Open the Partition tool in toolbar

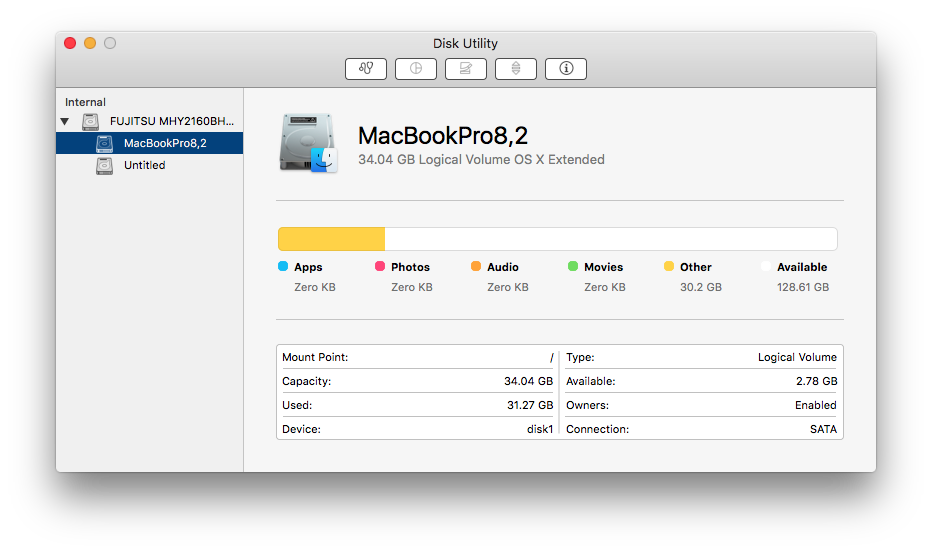415,68
